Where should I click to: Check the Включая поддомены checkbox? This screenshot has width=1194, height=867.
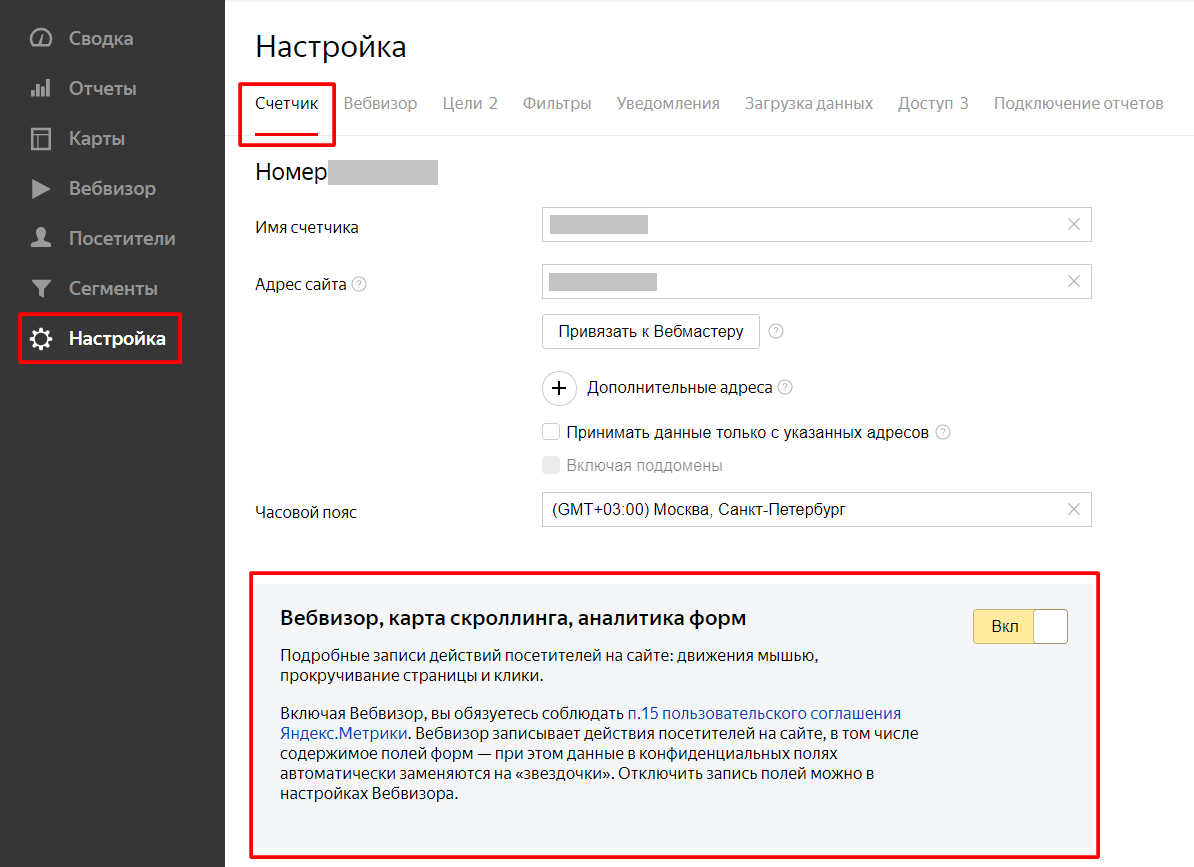click(550, 465)
